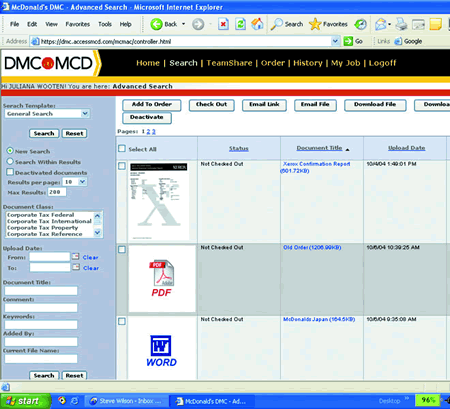Image resolution: width=450 pixels, height=409 pixels.
Task: Go to results page 2
Action: (148, 132)
